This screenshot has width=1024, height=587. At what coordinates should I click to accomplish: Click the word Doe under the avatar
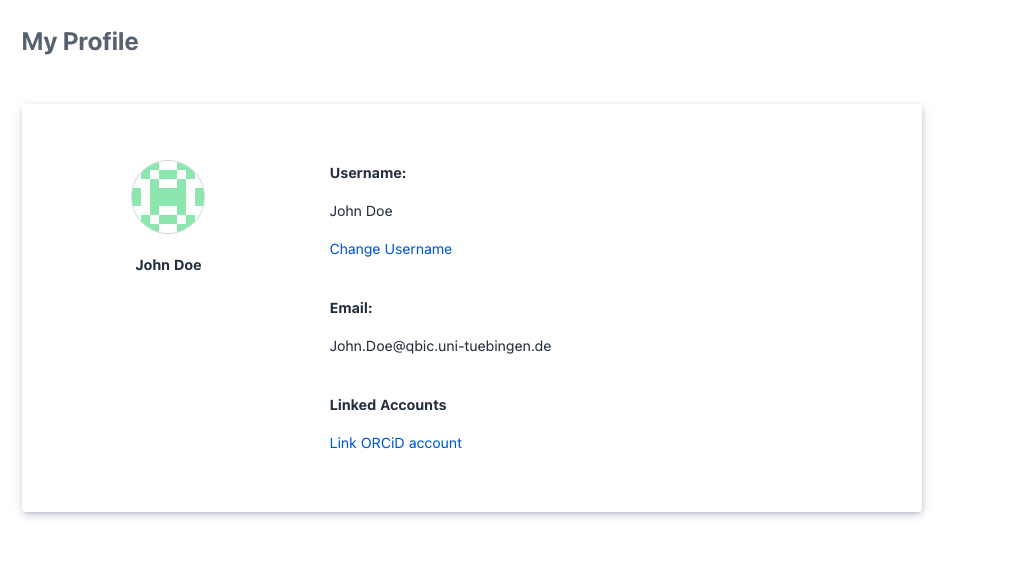[x=187, y=265]
